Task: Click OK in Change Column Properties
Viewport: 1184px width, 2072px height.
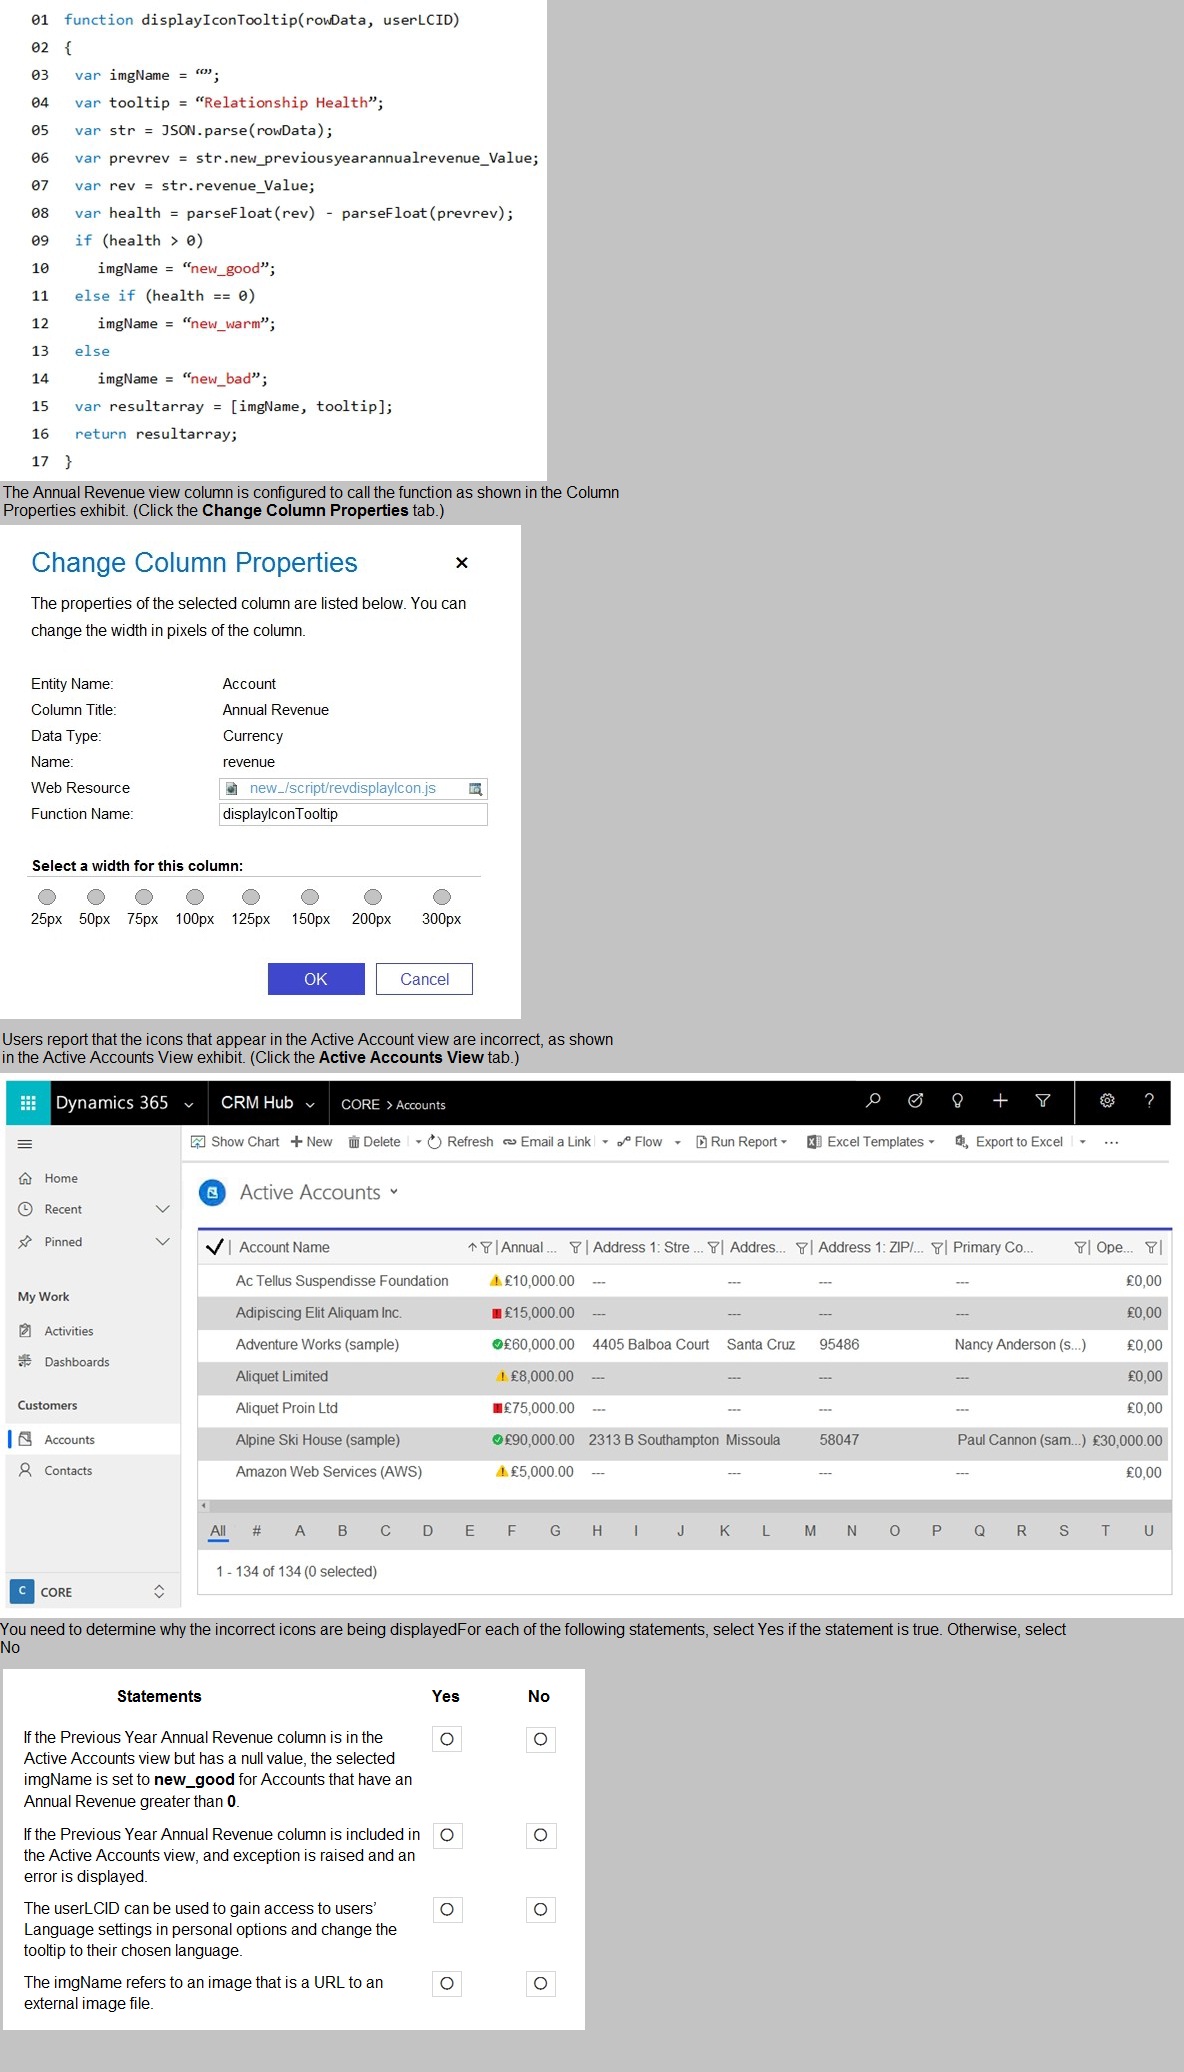Action: coord(316,979)
